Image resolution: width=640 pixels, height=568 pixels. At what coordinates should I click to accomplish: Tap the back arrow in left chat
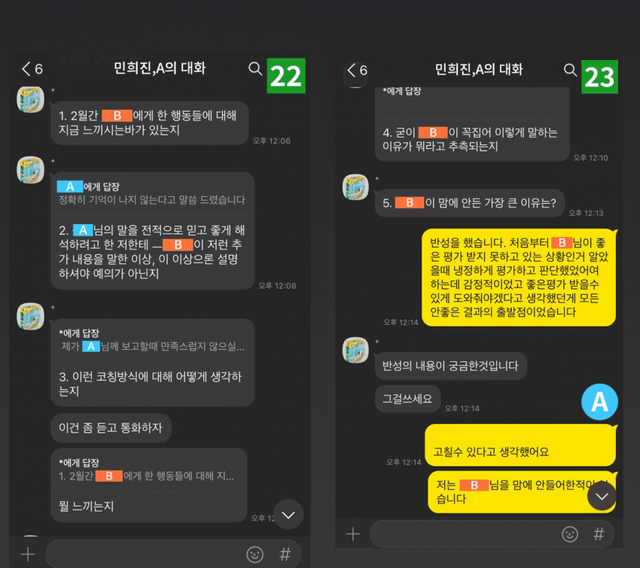[x=26, y=69]
